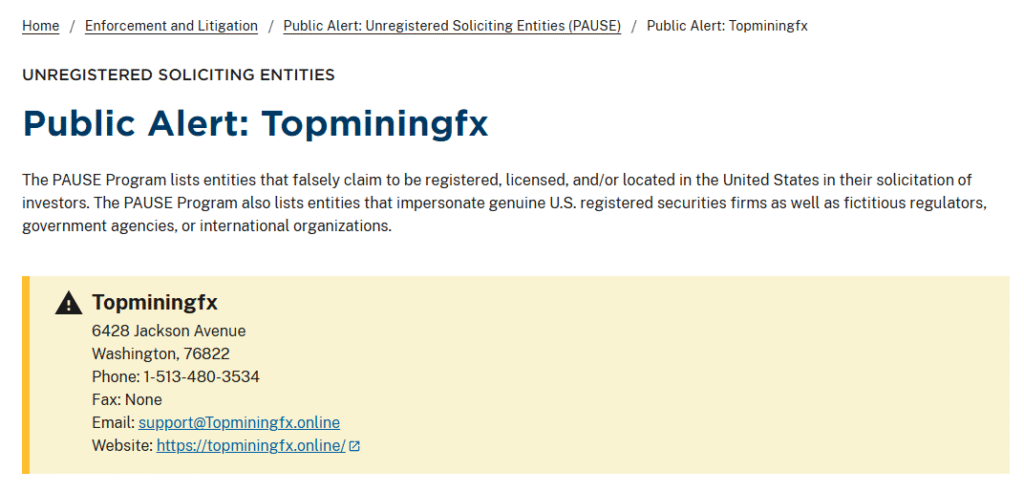Click the large Public Alert: Topminingfx heading
The height and width of the screenshot is (492, 1024).
click(x=255, y=123)
